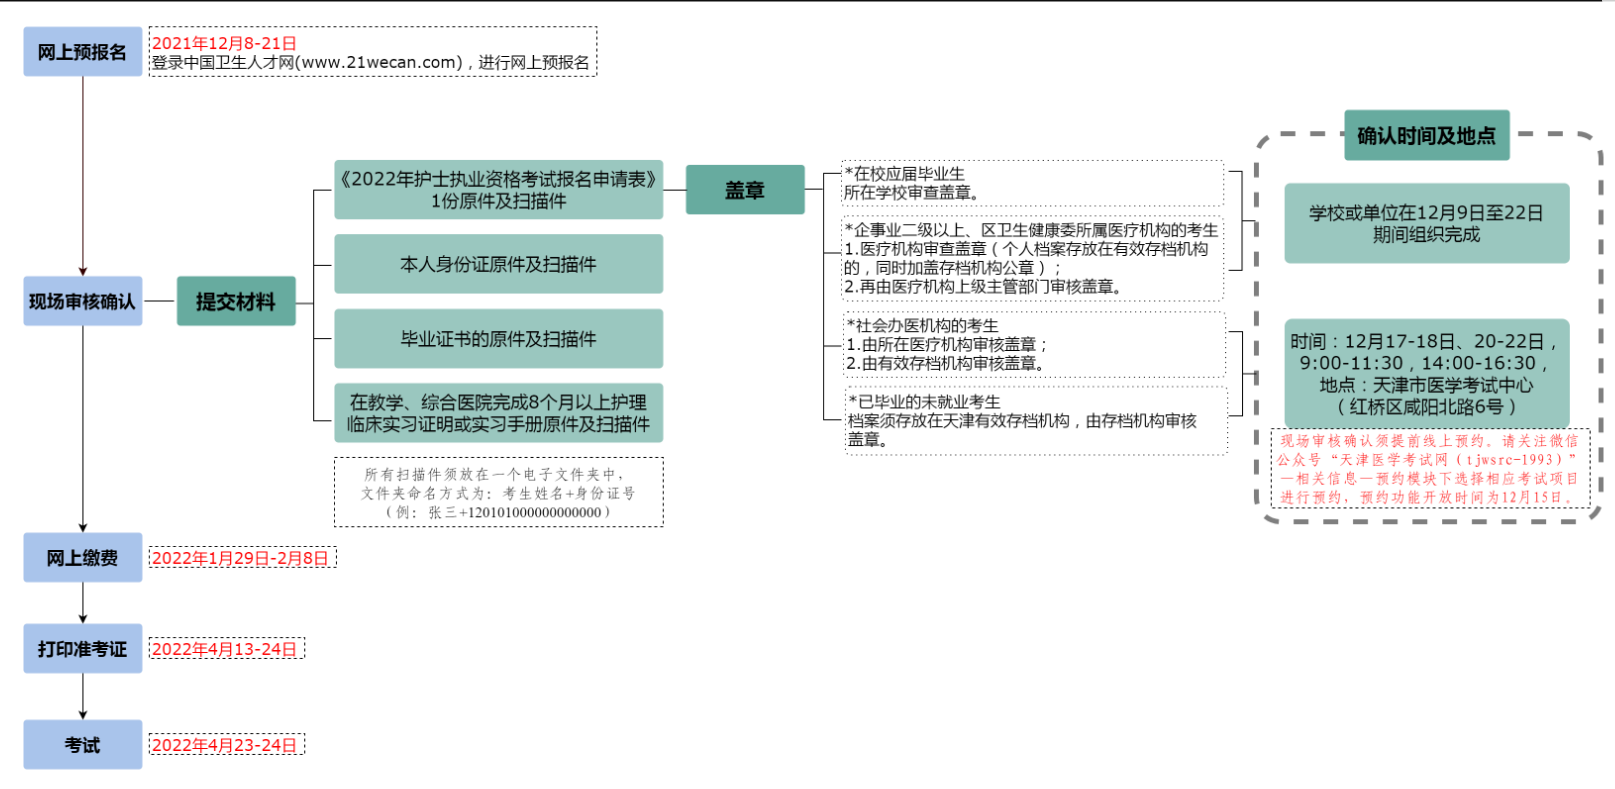Viewport: 1615px width, 789px height.
Task: Select the 天津市医学考试中心 time and address box
Action: pyautogui.click(x=1426, y=373)
